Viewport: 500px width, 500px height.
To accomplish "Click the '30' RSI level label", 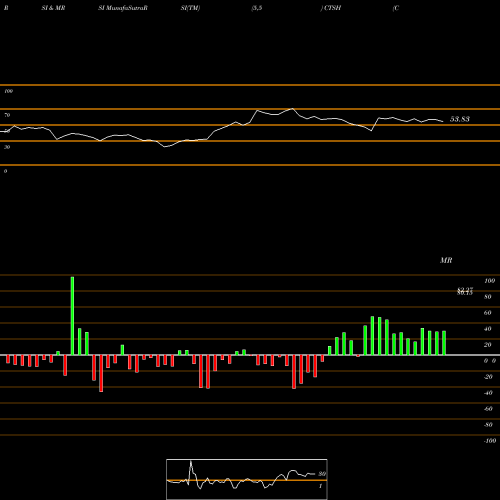I will pos(7,147).
